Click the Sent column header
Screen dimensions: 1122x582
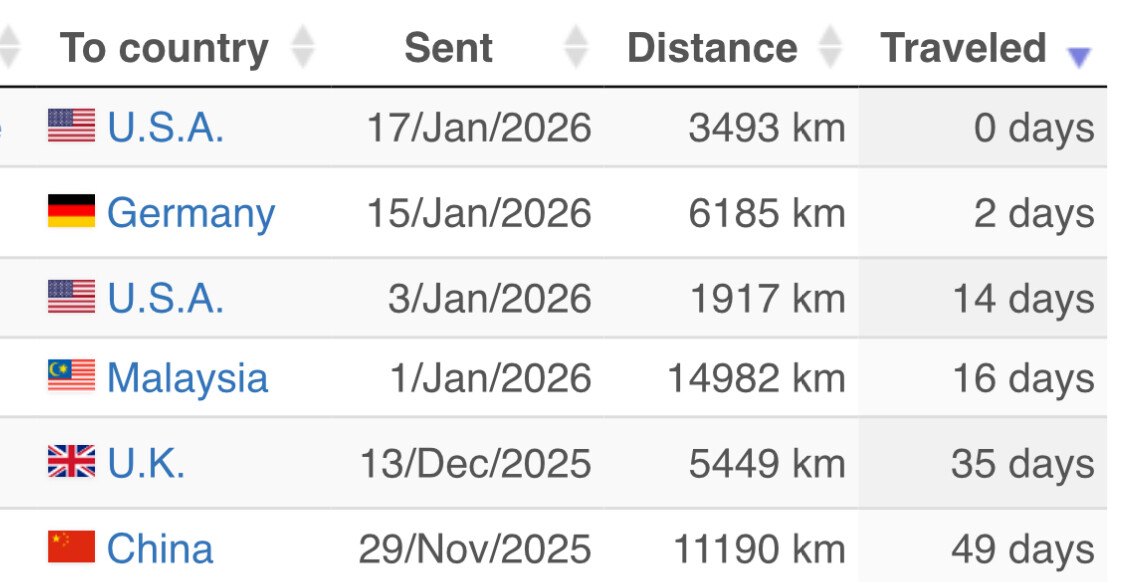point(448,48)
